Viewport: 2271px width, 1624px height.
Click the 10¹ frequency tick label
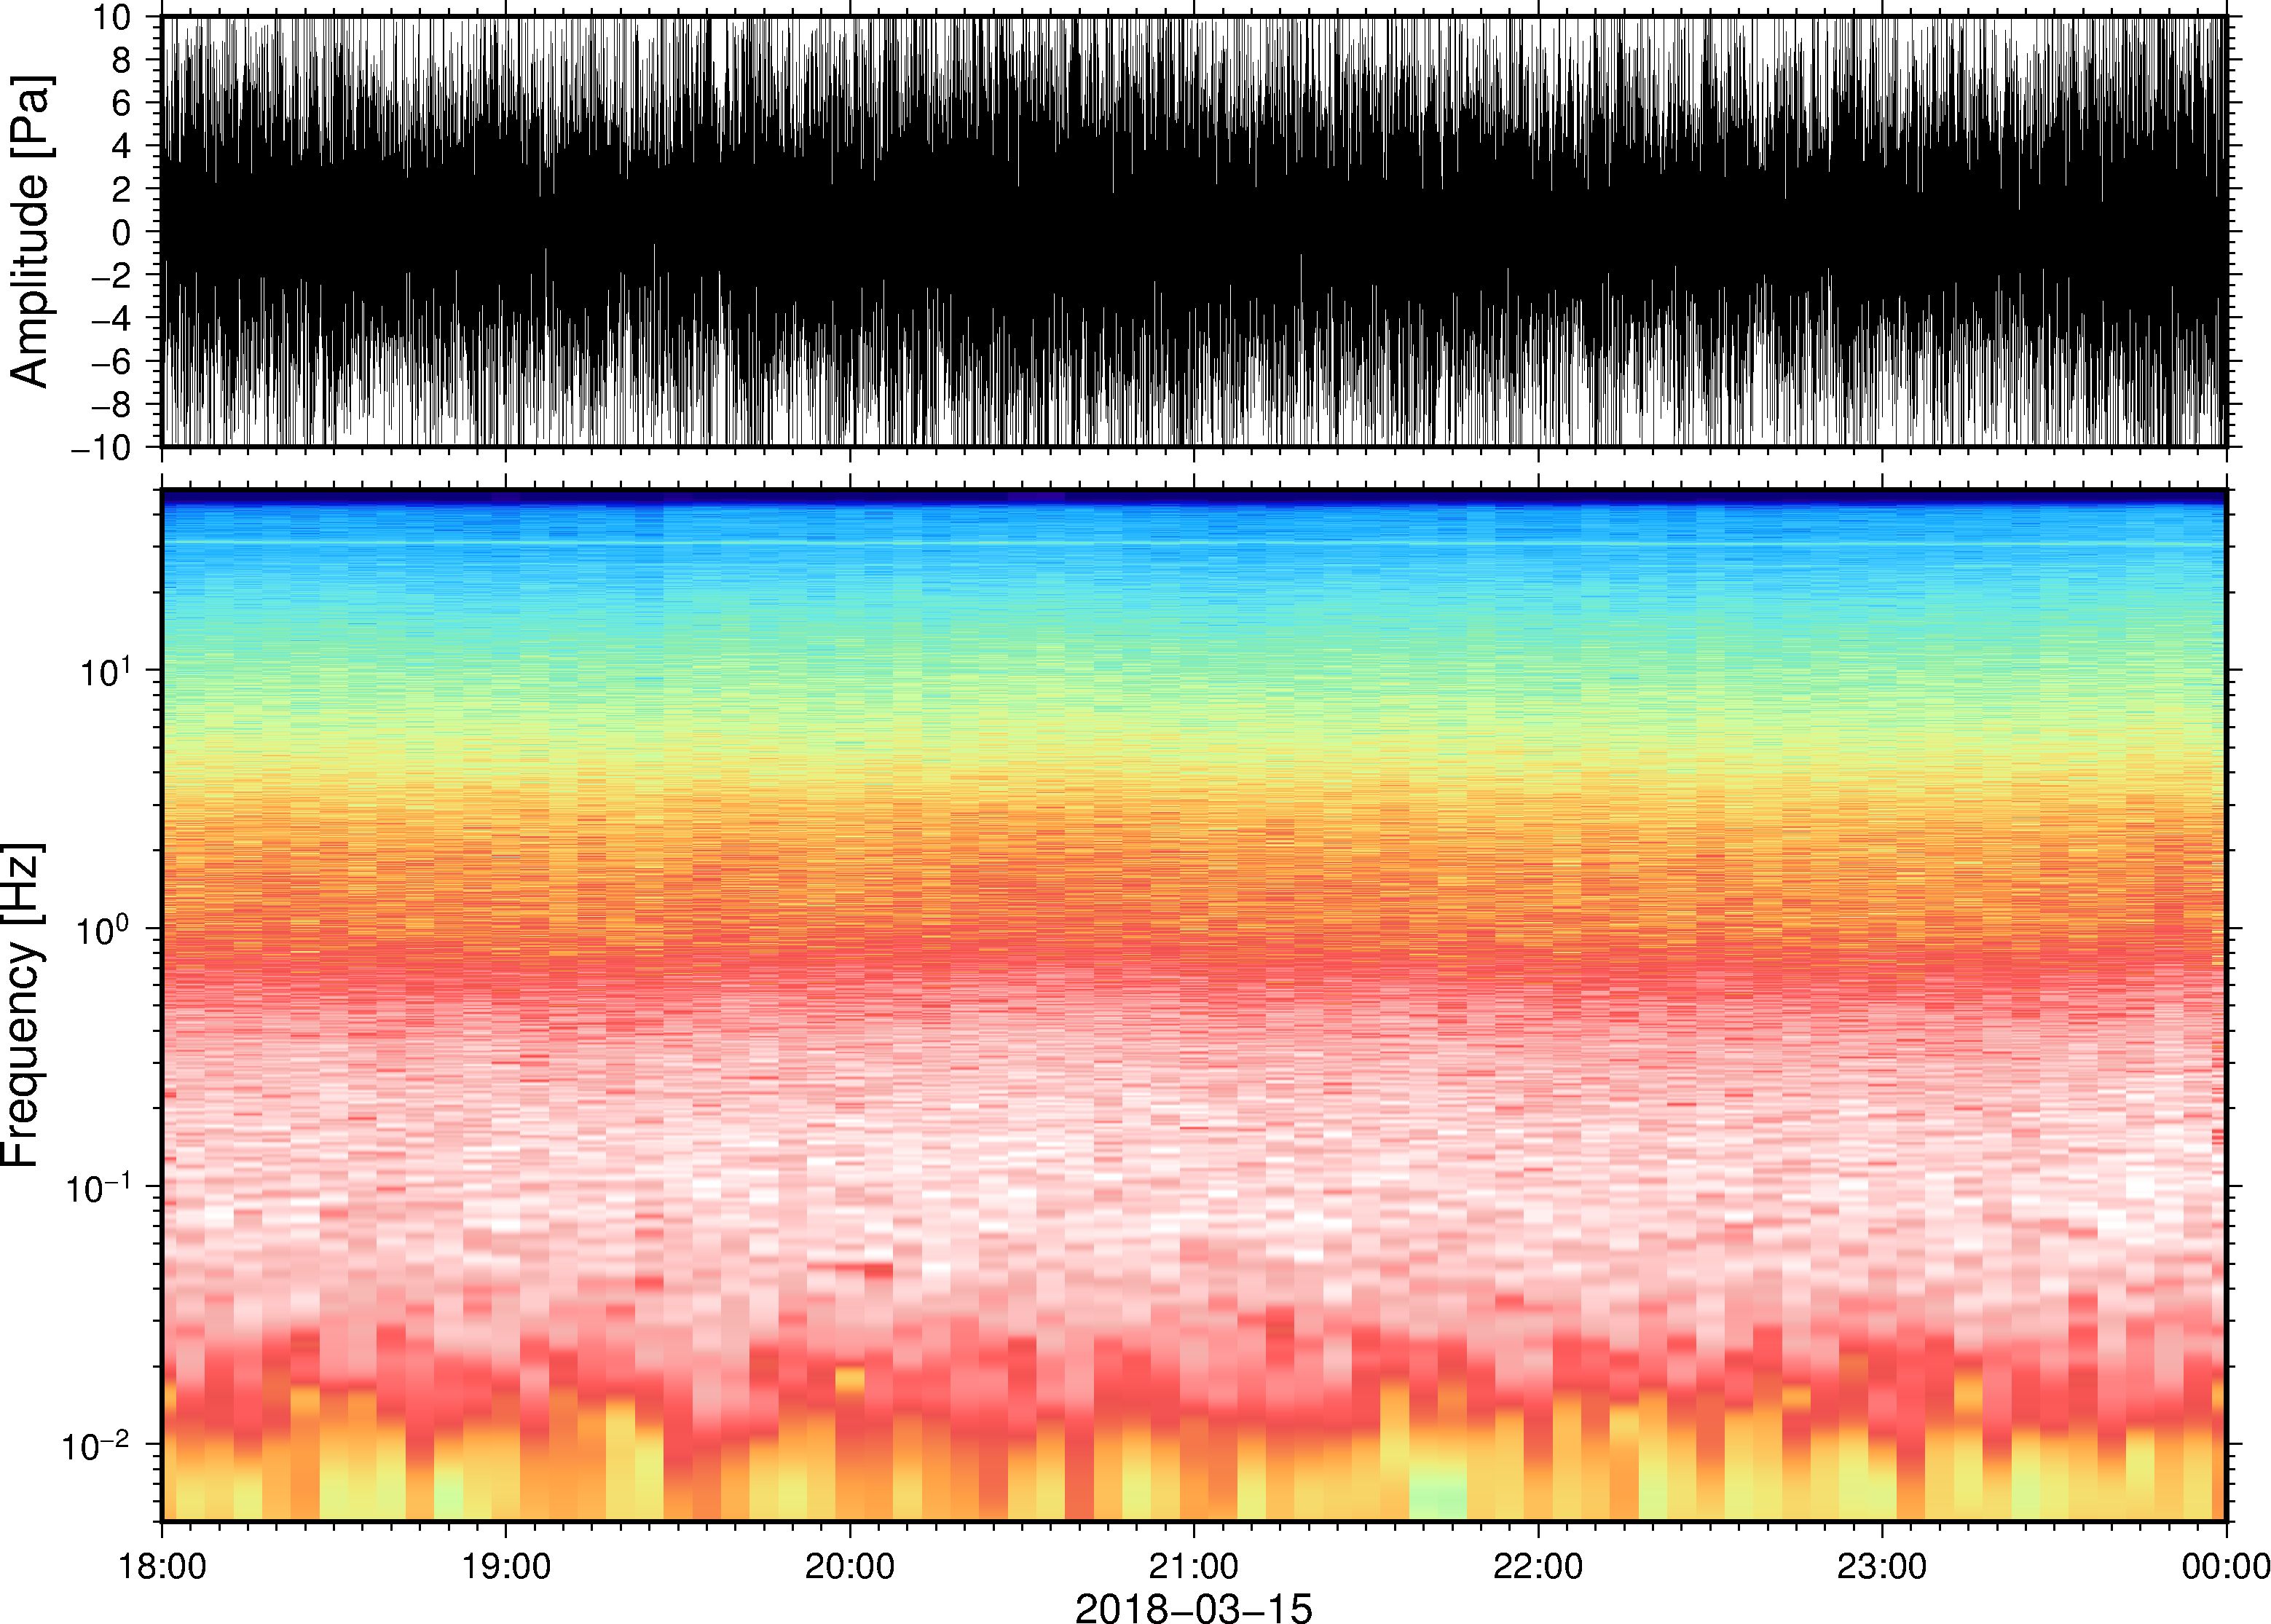point(105,671)
